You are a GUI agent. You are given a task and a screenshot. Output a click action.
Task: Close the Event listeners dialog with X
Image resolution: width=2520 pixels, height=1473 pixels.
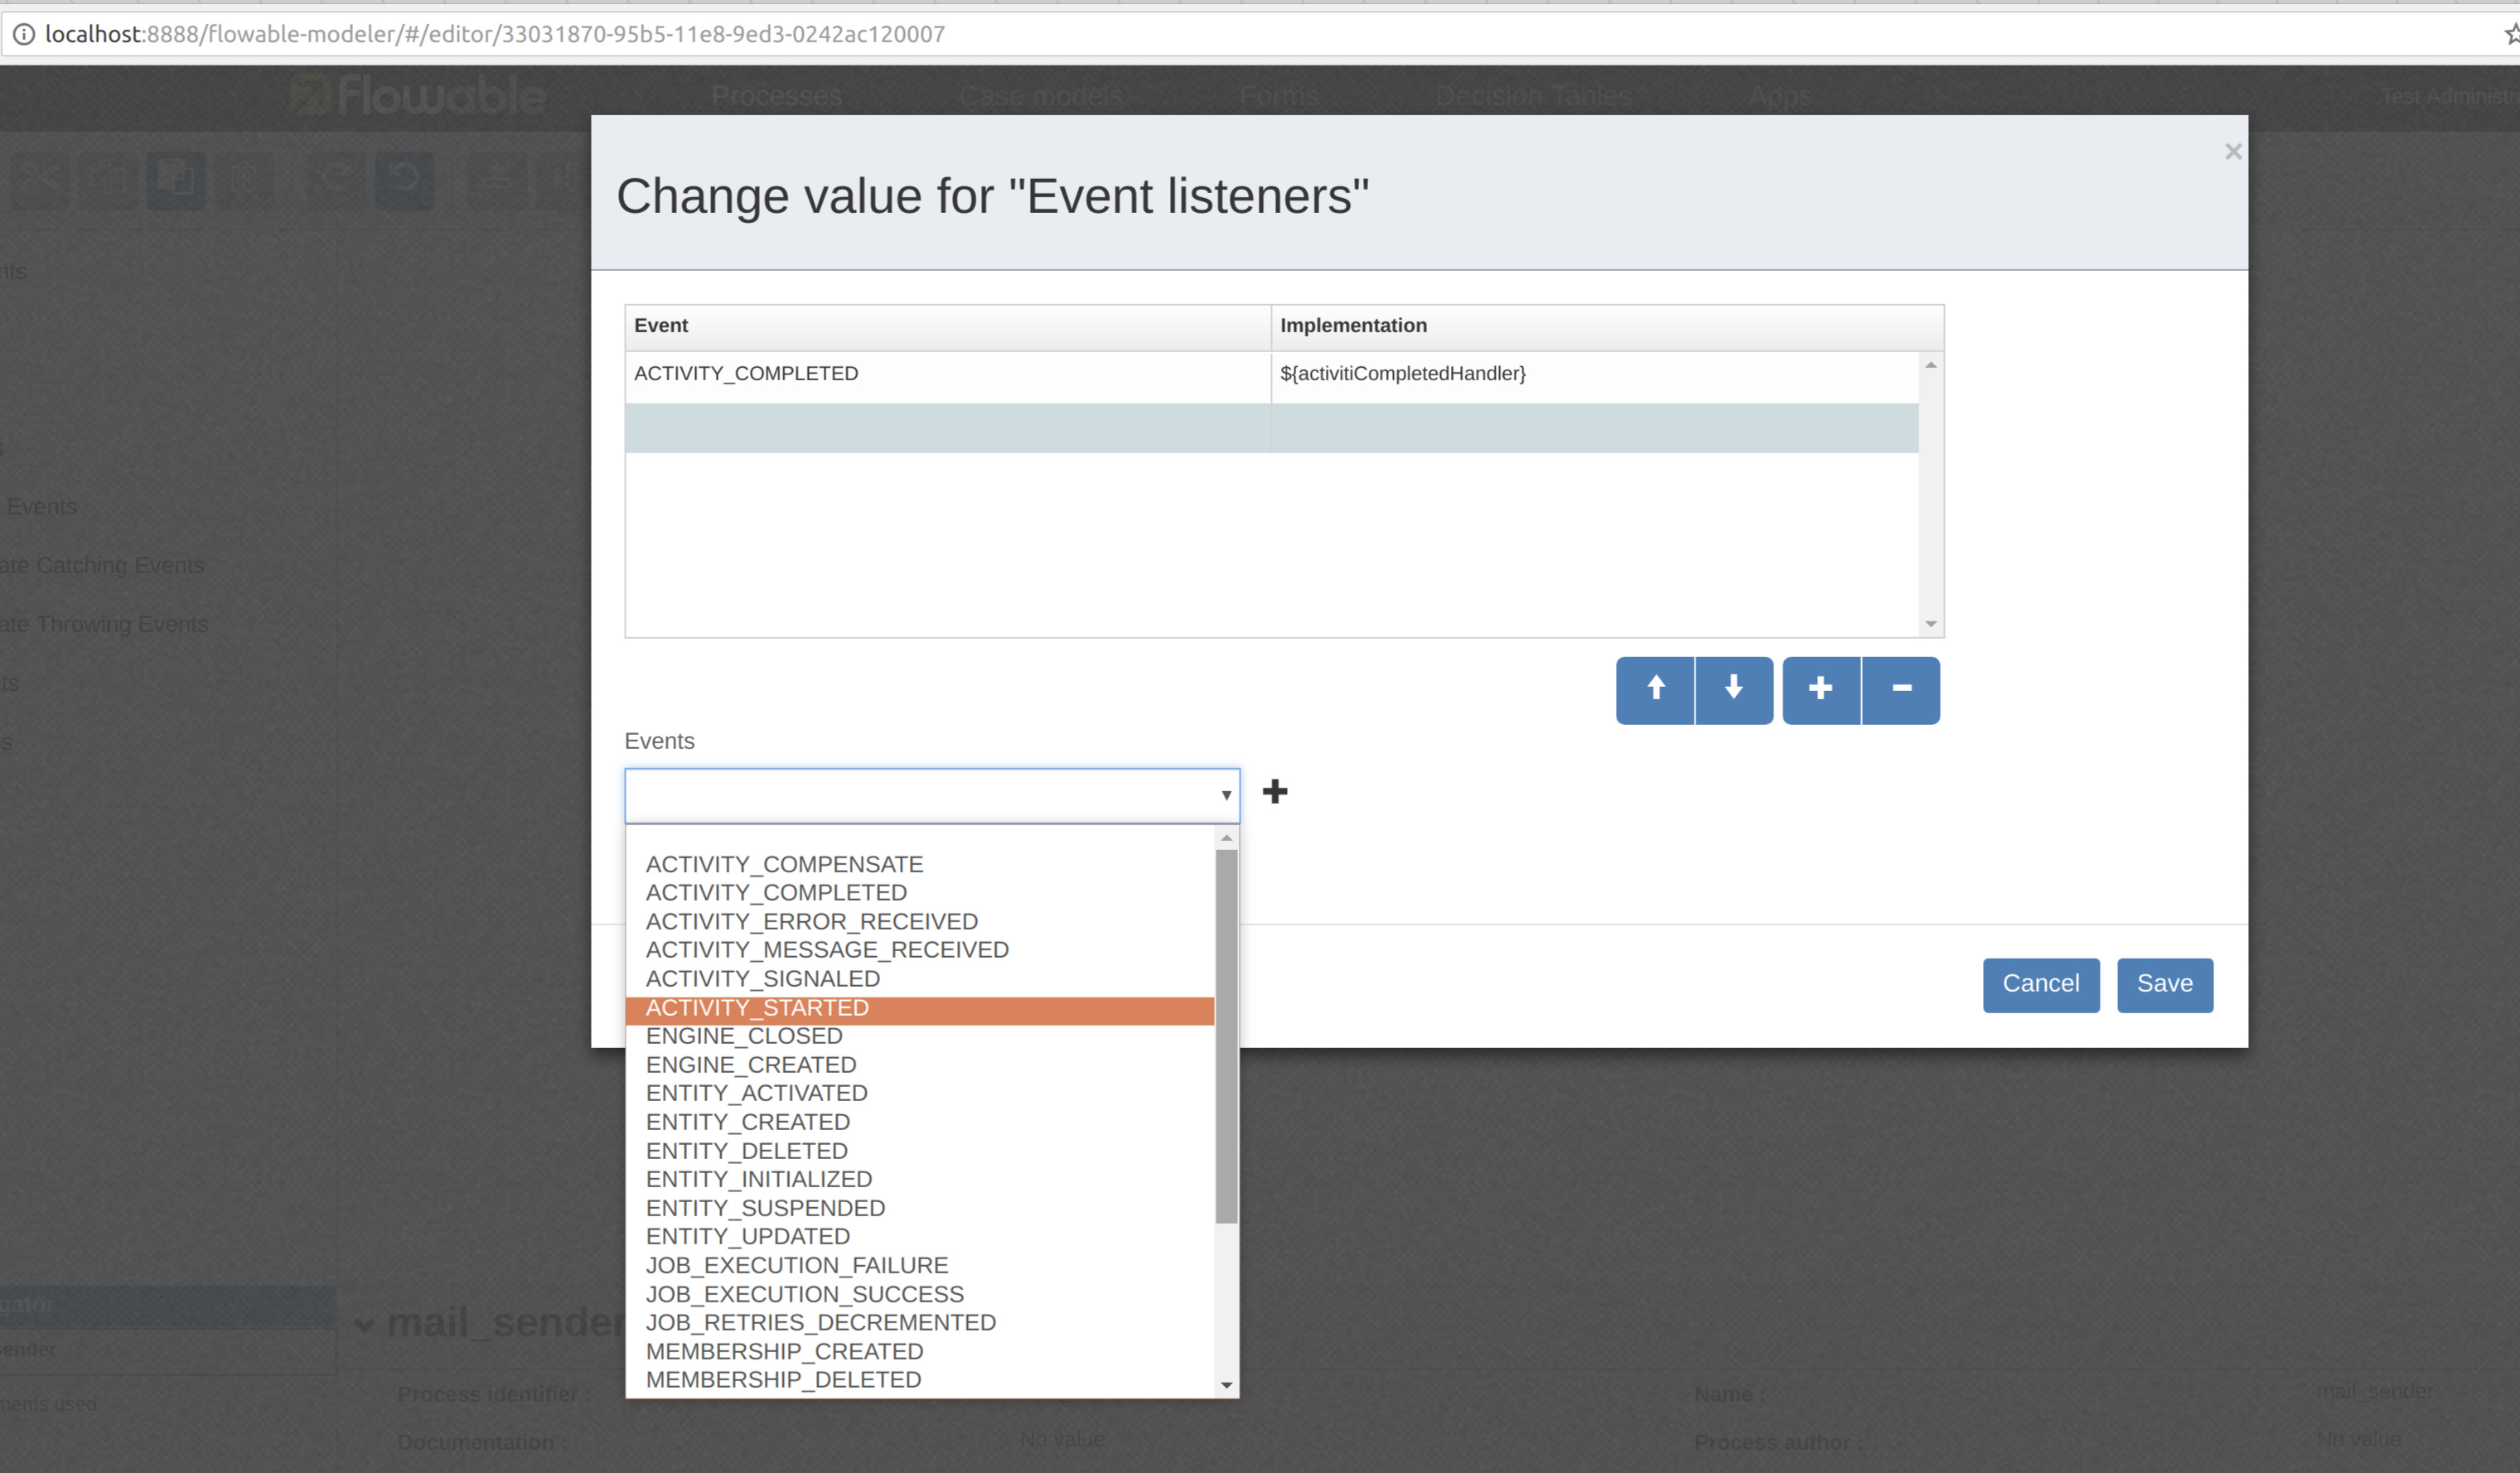click(x=2233, y=151)
